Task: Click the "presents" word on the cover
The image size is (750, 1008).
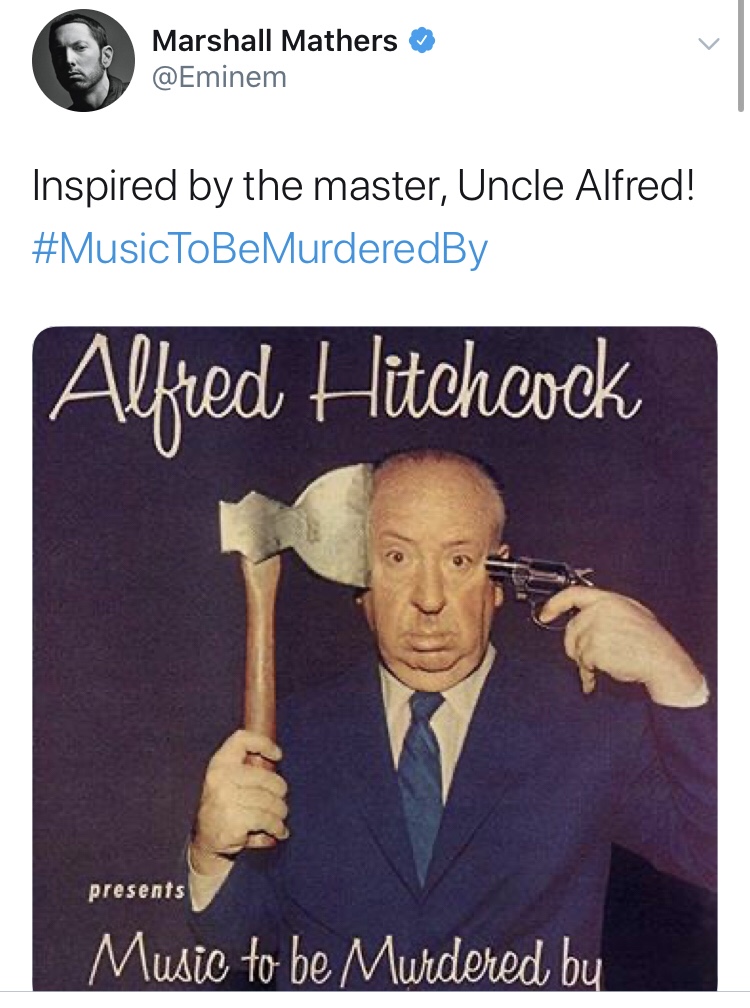Action: tap(137, 890)
